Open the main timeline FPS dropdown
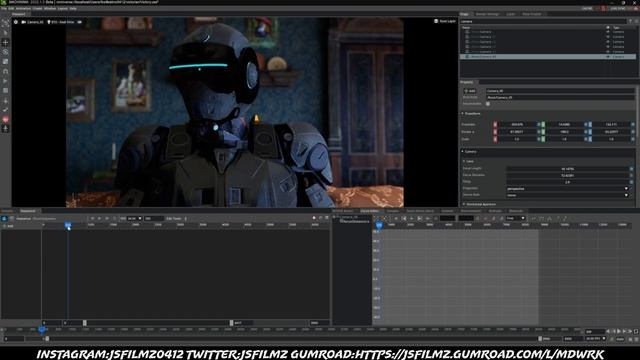 pyautogui.click(x=596, y=339)
